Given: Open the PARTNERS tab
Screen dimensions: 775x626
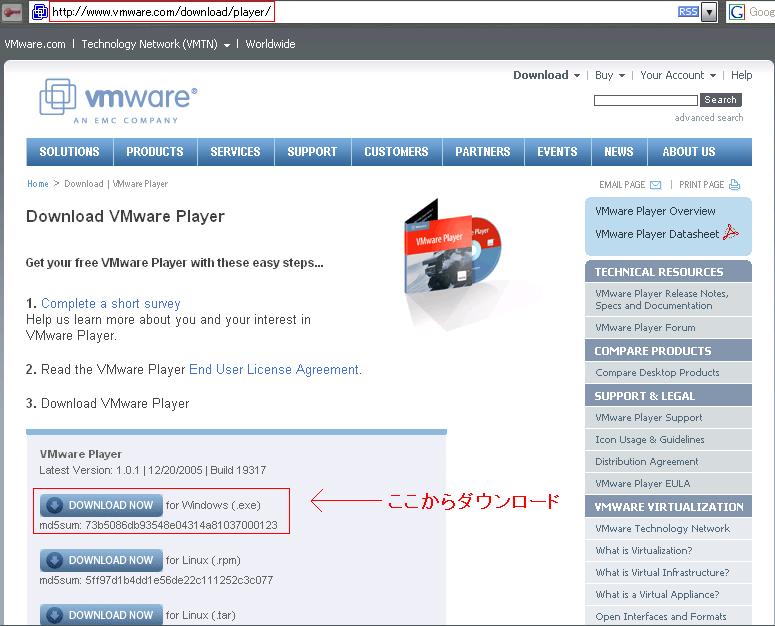Looking at the screenshot, I should click(483, 152).
